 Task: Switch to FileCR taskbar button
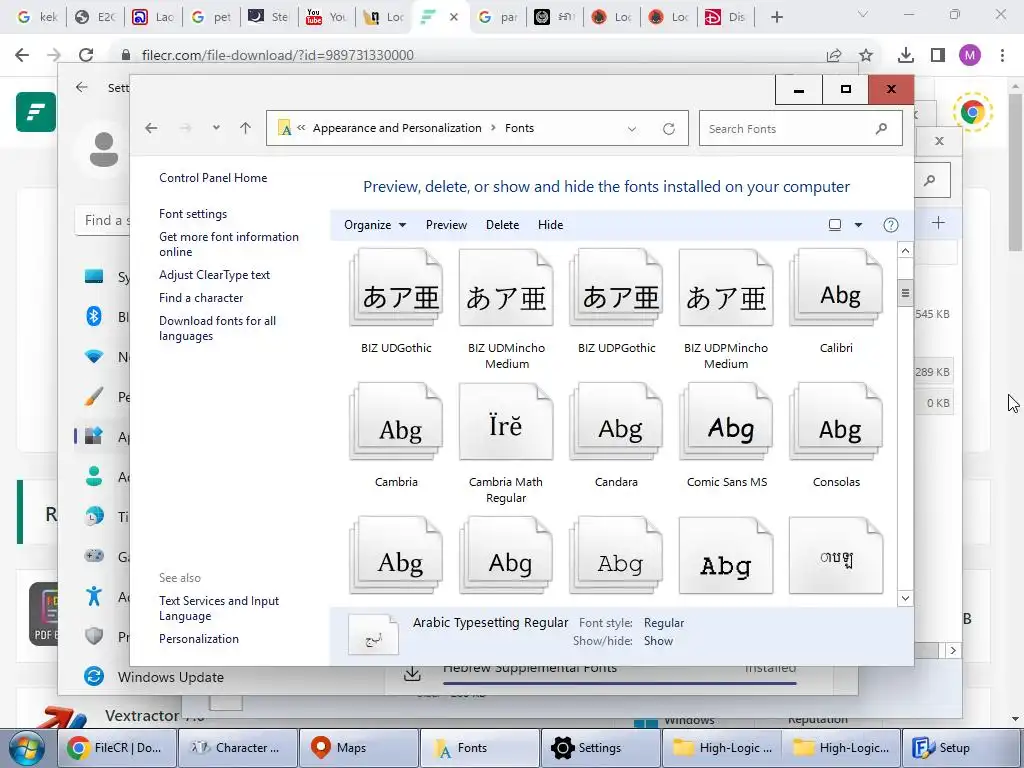[117, 748]
